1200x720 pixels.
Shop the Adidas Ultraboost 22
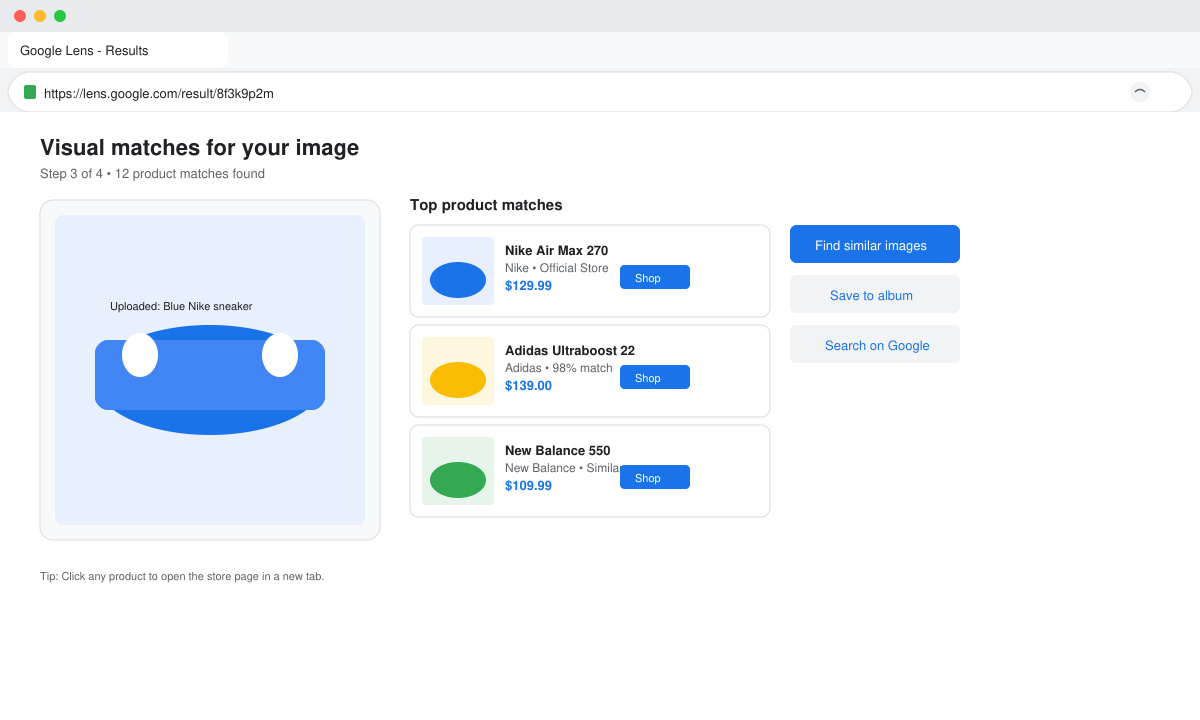(x=655, y=377)
